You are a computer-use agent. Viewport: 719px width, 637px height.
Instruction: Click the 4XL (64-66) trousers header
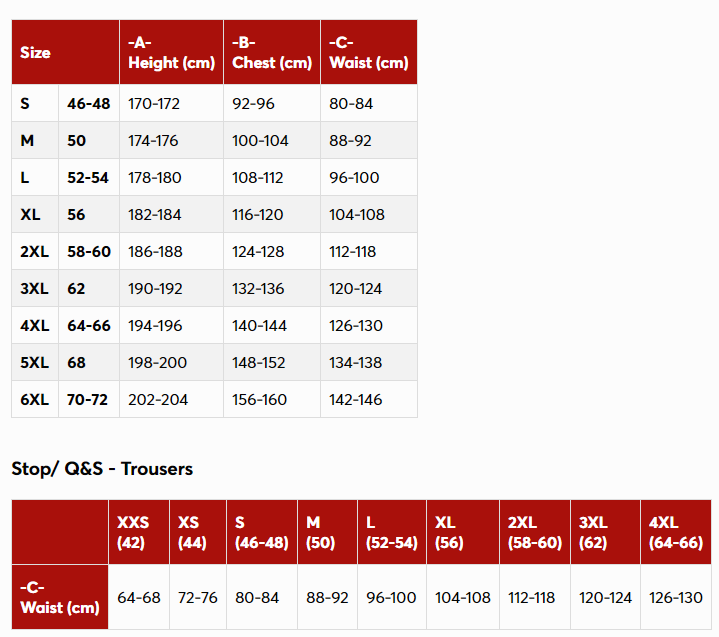tap(676, 532)
